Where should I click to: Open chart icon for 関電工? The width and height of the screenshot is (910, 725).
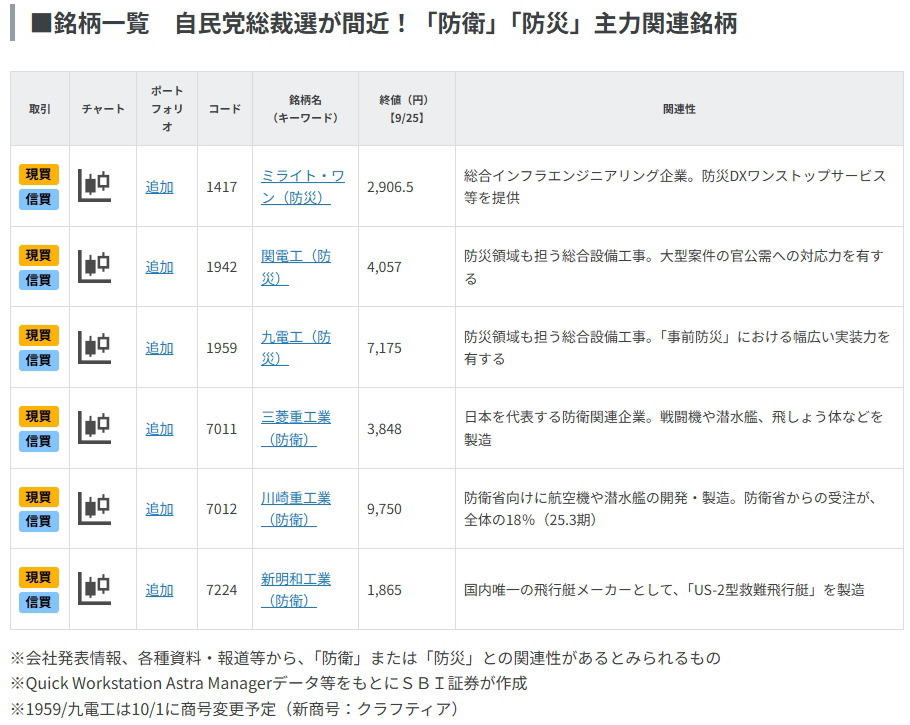click(95, 267)
